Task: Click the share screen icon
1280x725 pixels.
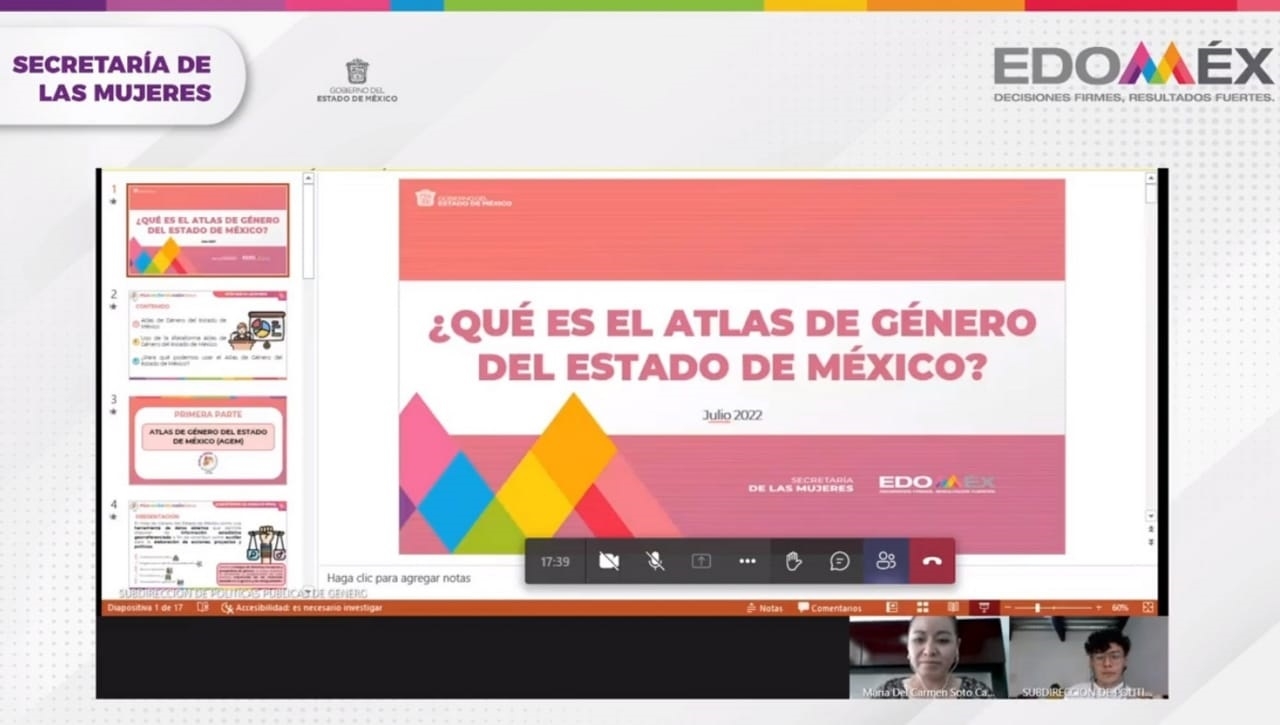Action: tap(701, 561)
